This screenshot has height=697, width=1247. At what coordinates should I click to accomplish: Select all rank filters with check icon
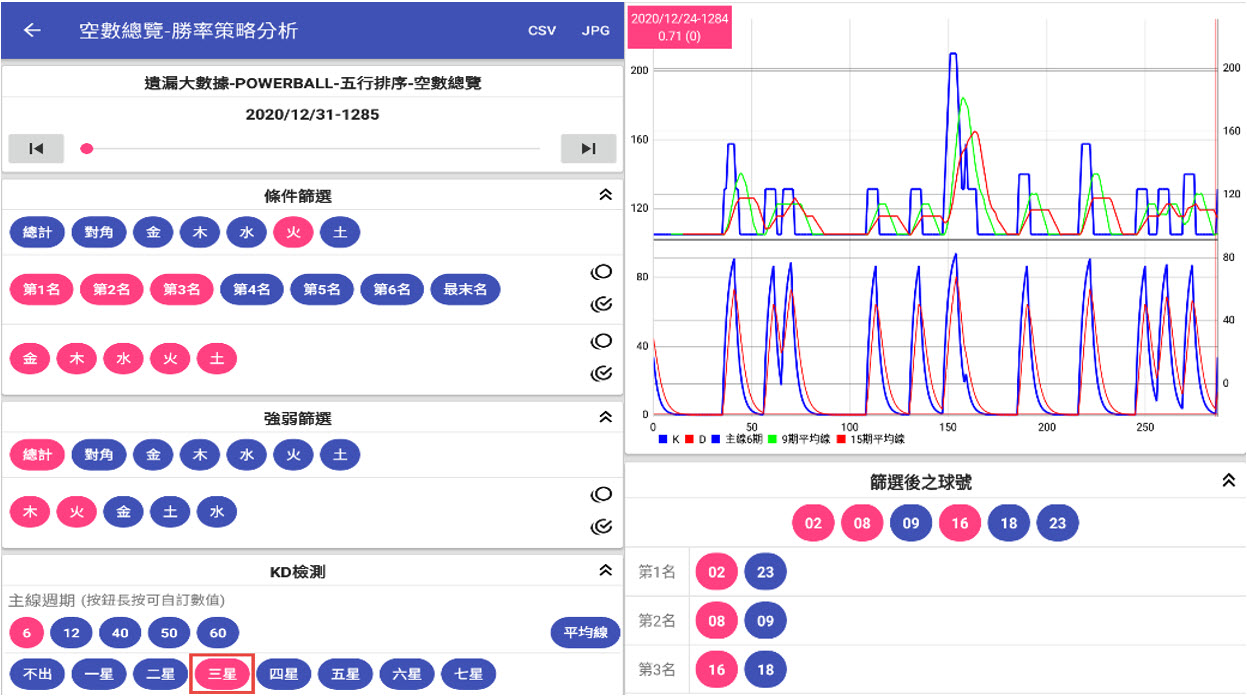pyautogui.click(x=601, y=305)
